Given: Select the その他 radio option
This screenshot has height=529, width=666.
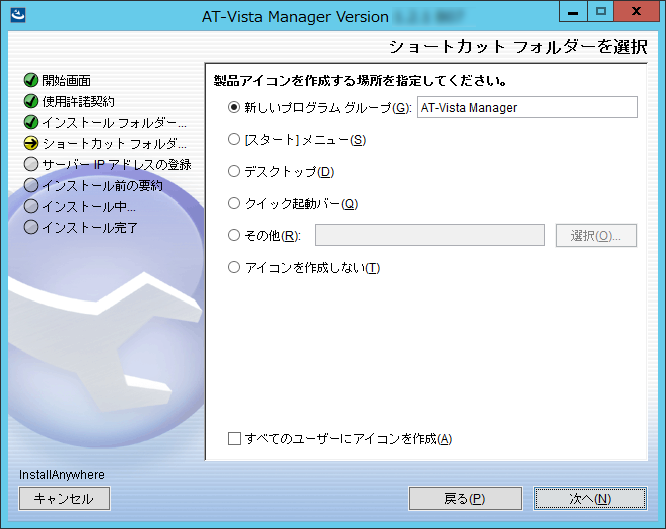Looking at the screenshot, I should (x=234, y=235).
